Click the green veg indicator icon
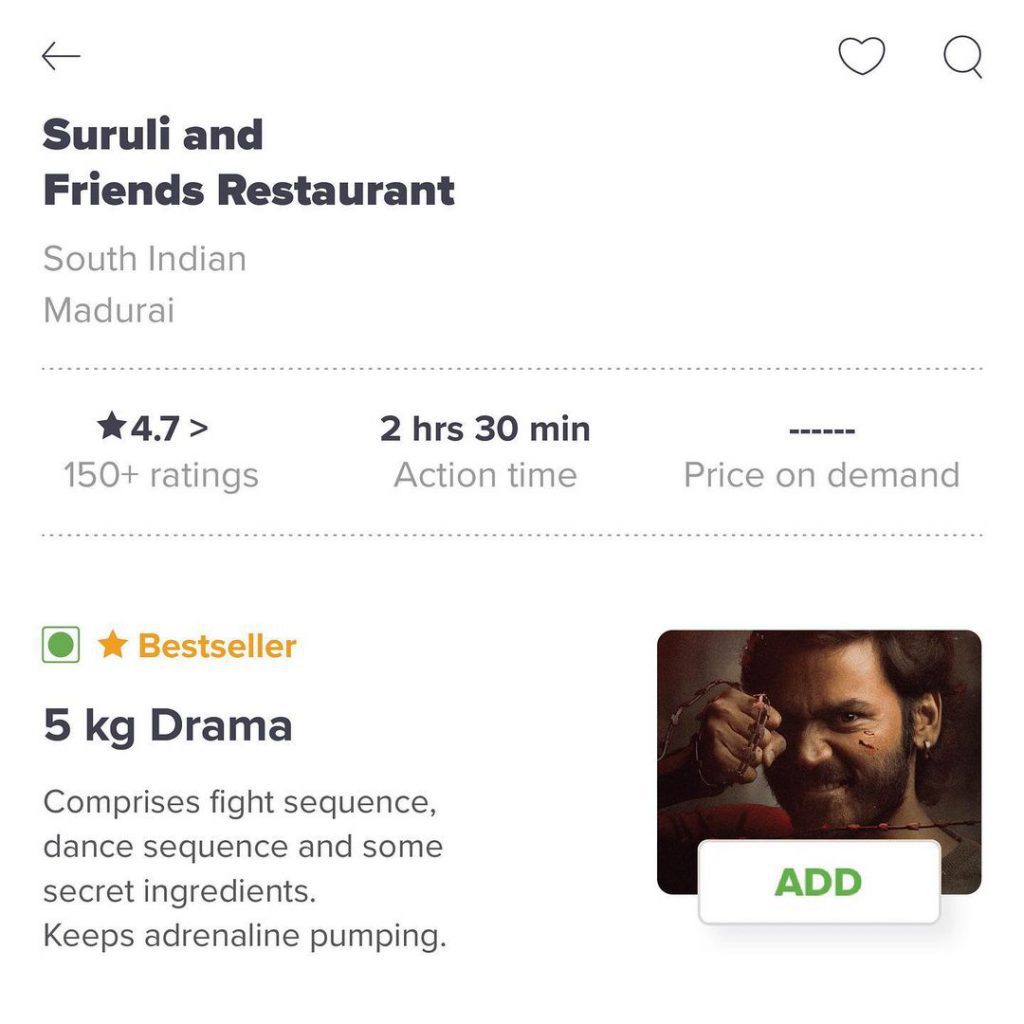 pos(61,645)
